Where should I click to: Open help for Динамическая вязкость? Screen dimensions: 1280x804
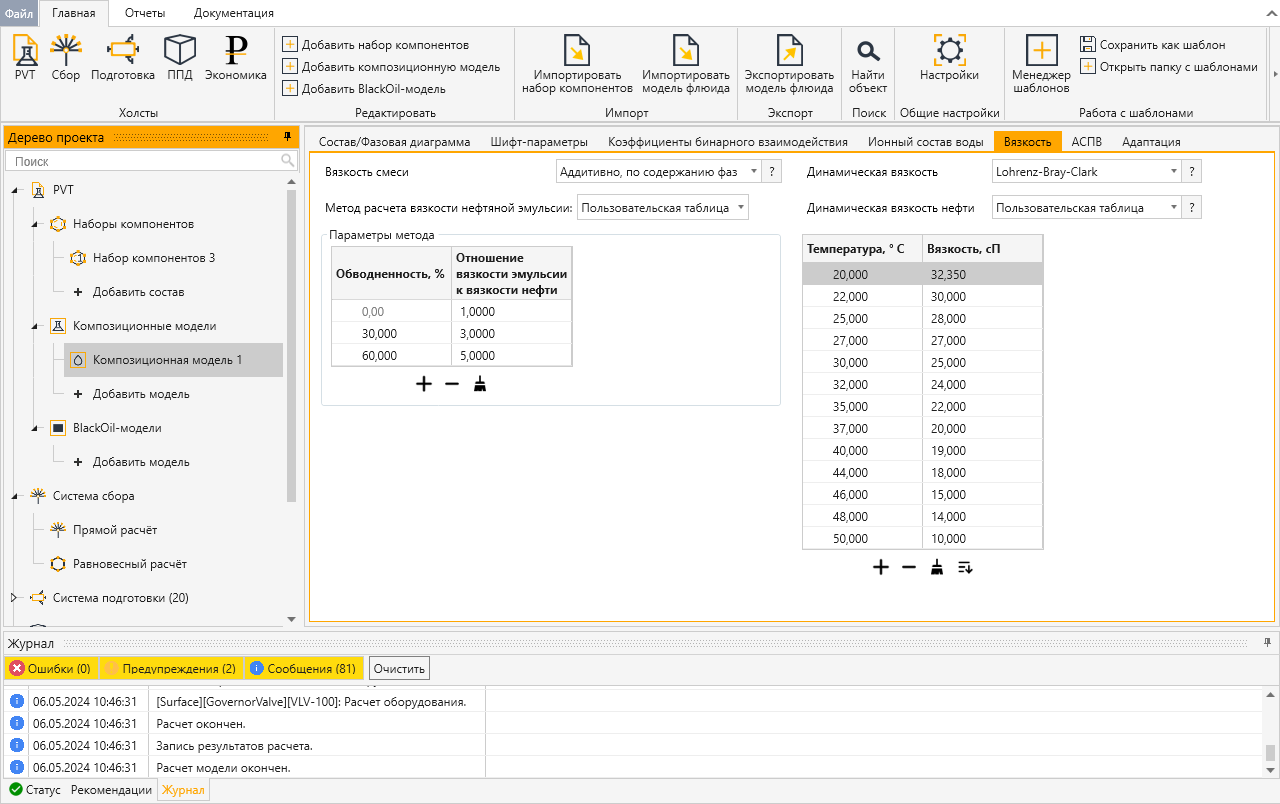coord(1192,172)
